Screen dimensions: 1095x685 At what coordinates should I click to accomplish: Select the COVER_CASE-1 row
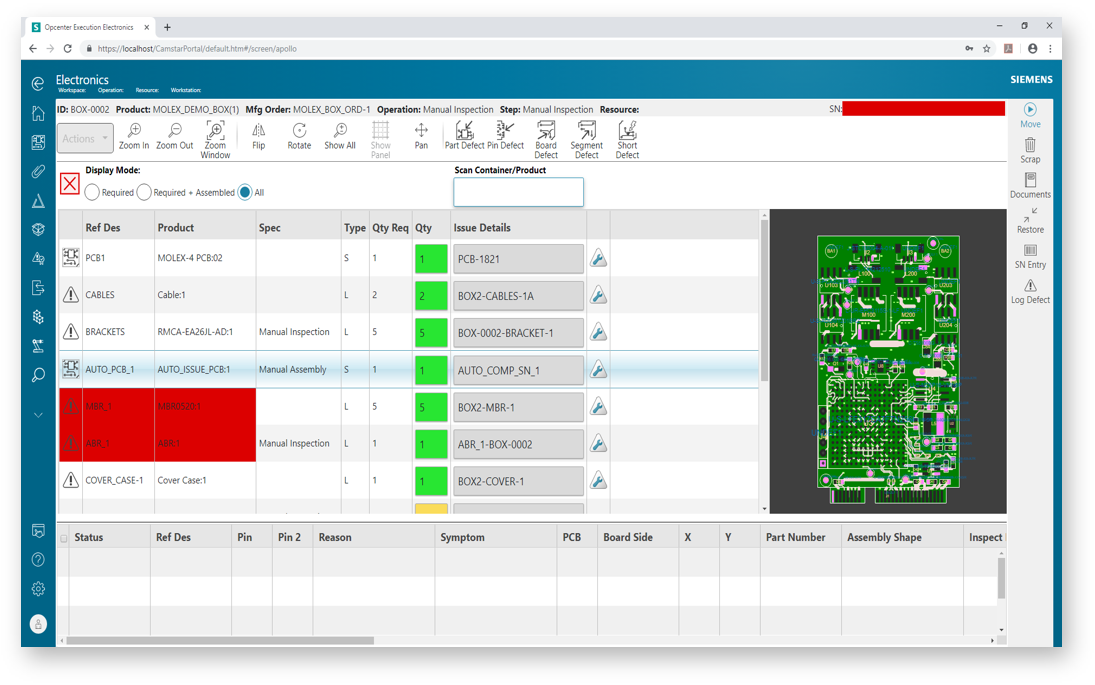click(408, 480)
